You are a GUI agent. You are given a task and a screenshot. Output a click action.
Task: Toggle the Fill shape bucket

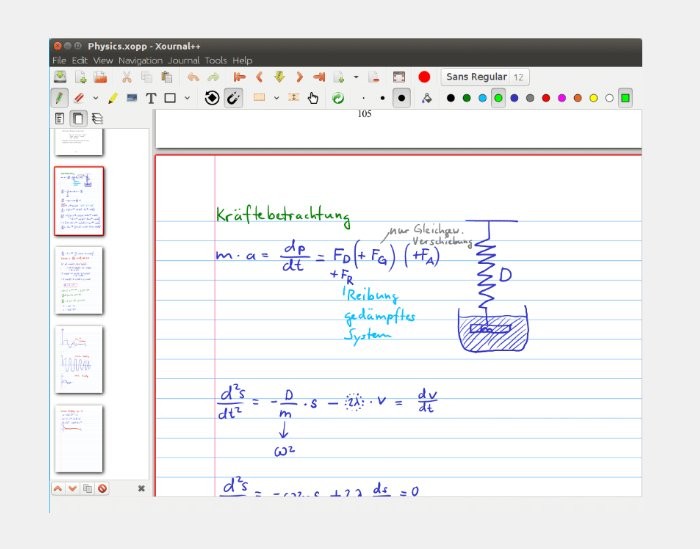pos(426,98)
